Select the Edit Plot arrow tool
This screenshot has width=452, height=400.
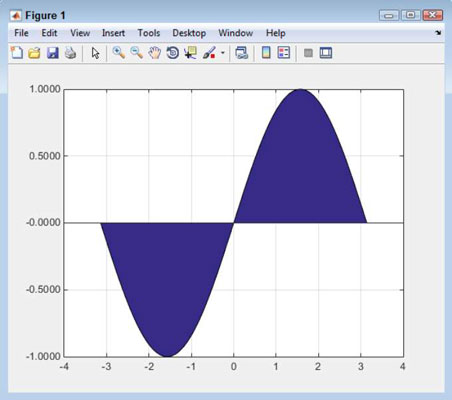95,53
